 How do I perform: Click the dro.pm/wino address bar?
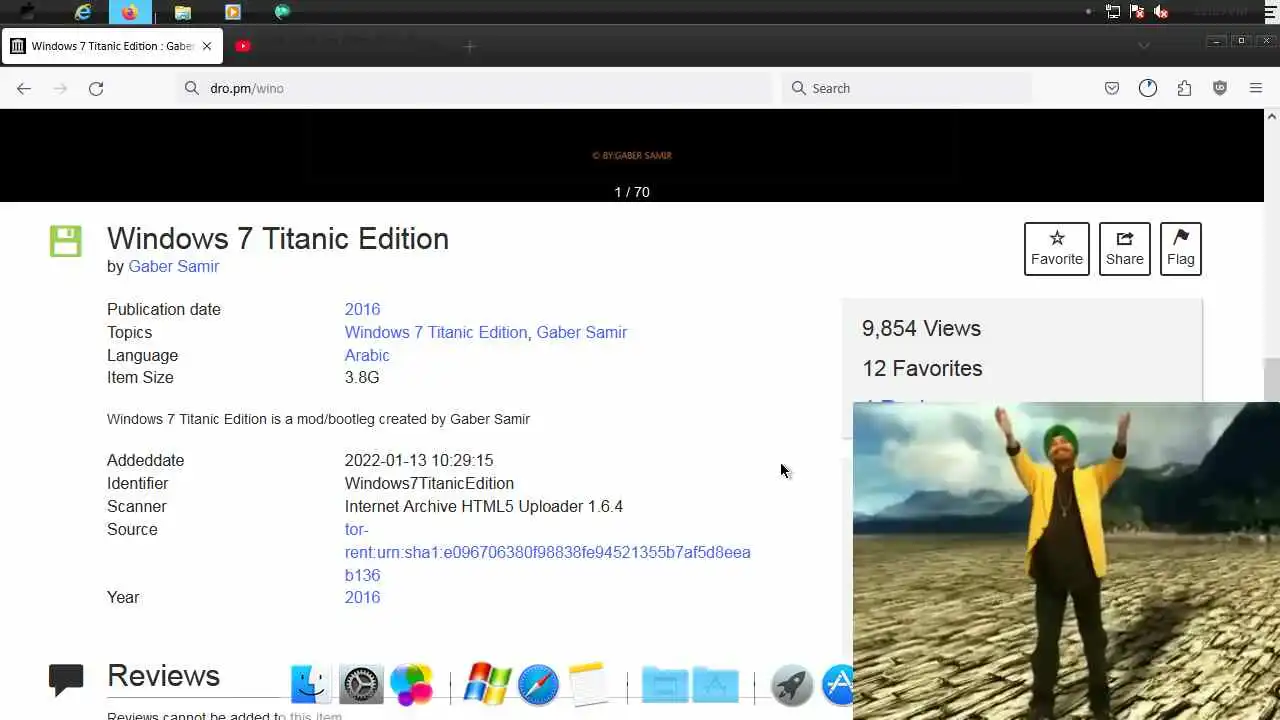click(475, 88)
